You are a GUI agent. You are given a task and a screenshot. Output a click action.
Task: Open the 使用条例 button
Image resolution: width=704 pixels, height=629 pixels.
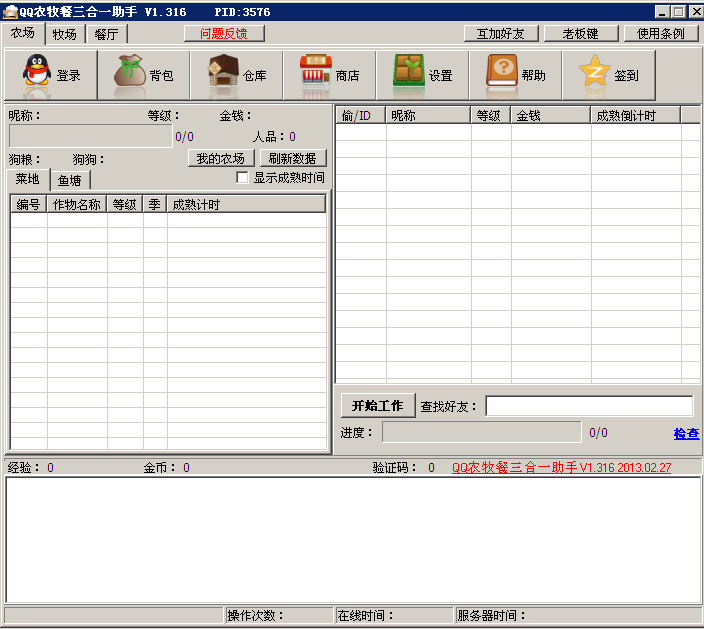click(661, 34)
